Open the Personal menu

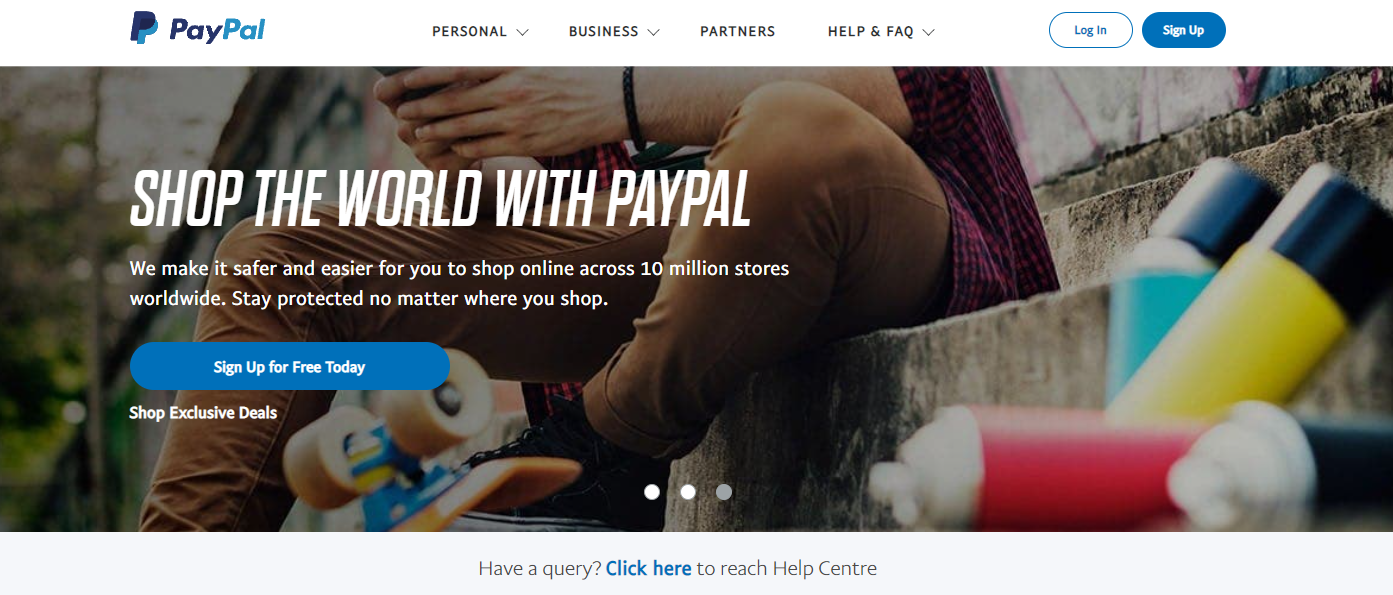[x=469, y=32]
